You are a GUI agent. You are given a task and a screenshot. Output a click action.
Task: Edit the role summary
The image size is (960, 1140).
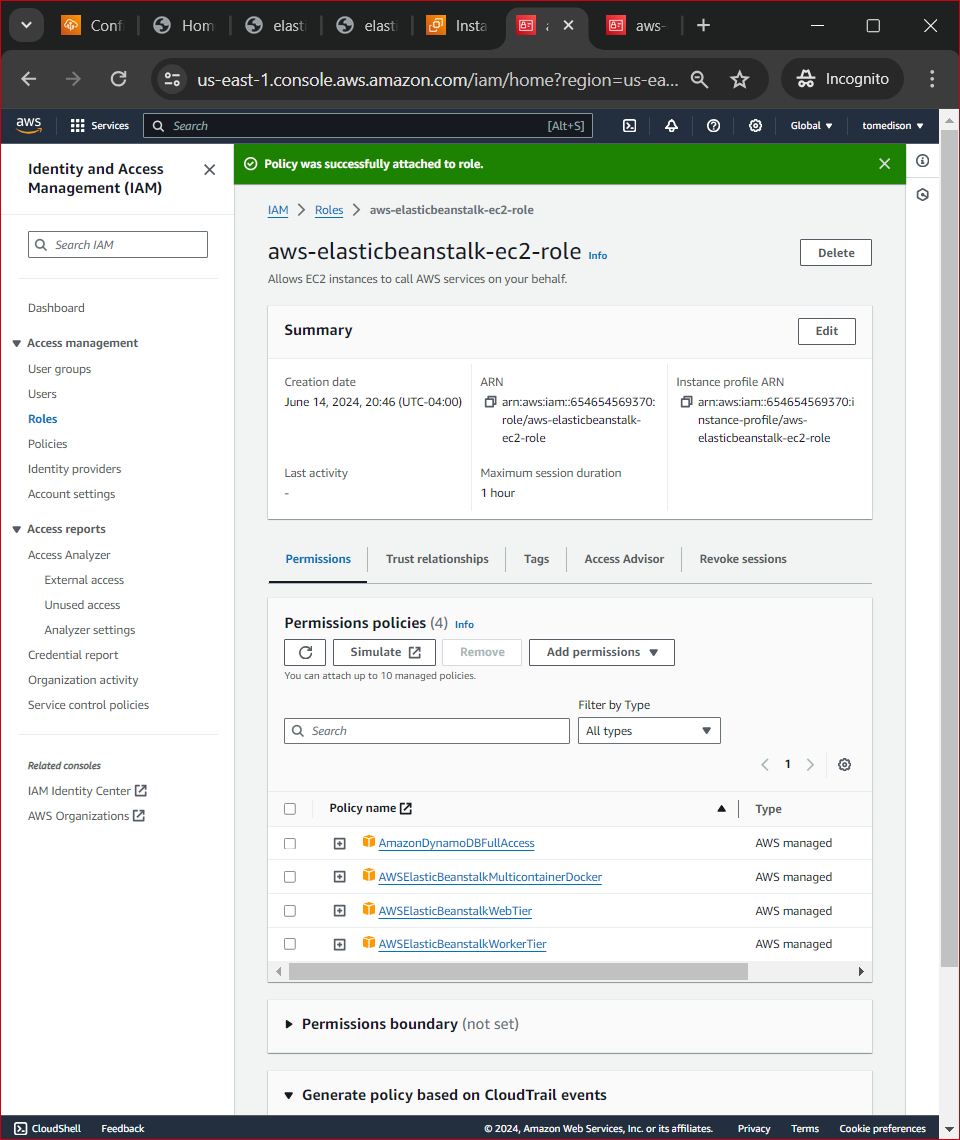pos(826,331)
